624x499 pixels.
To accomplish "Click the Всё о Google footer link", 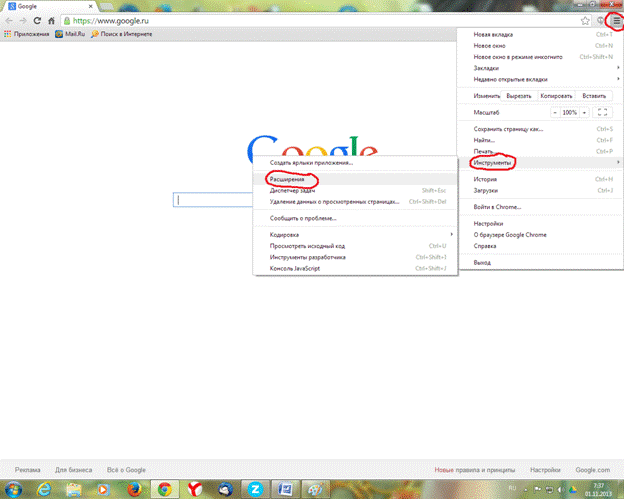I will tap(126, 470).
